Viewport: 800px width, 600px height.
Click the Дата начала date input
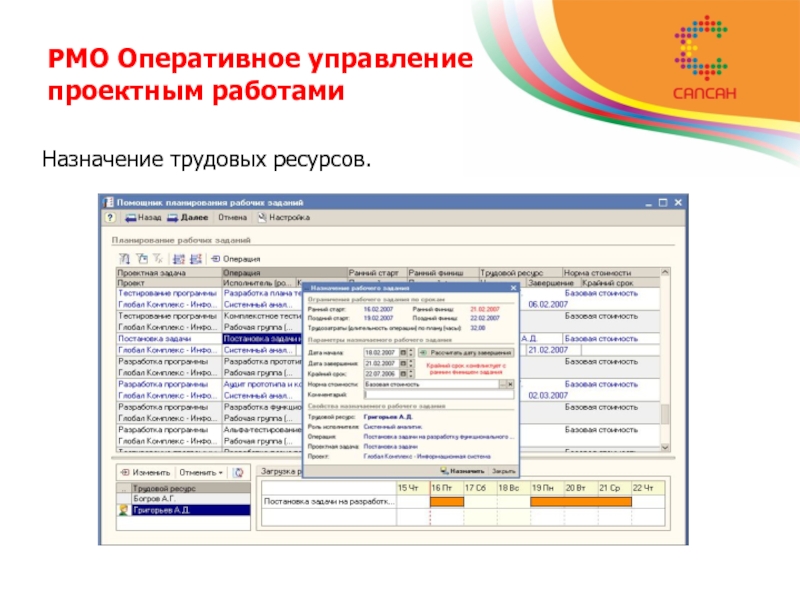(381, 353)
